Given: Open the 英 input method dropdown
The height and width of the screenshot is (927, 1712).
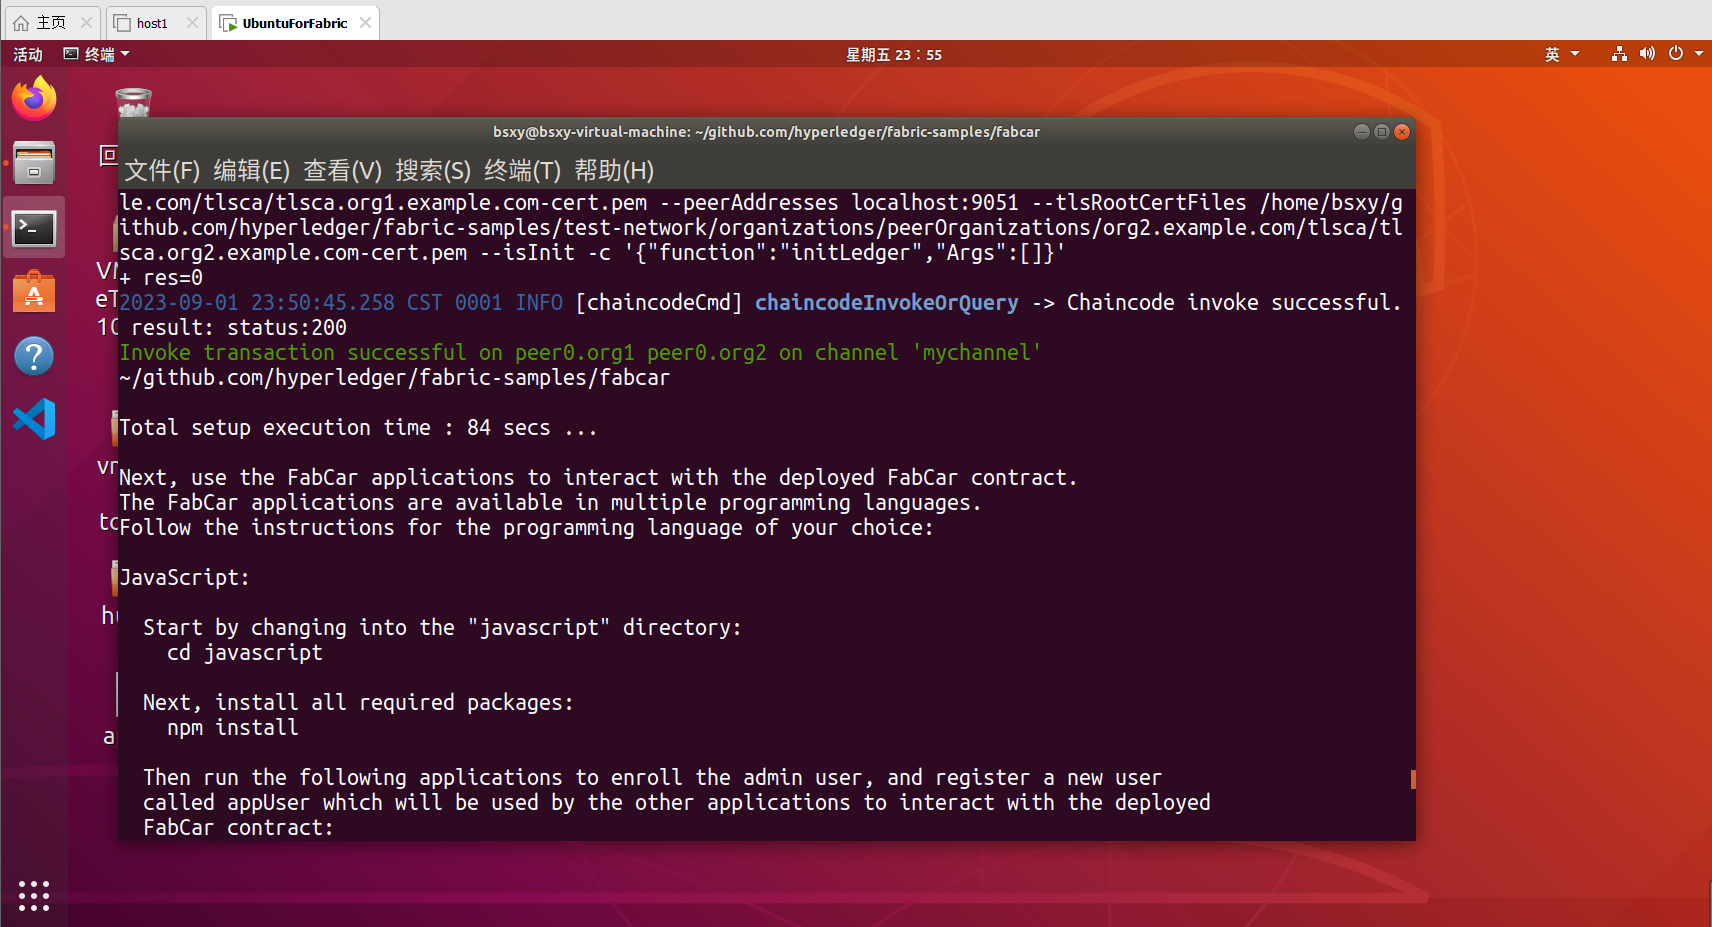Looking at the screenshot, I should (1562, 54).
